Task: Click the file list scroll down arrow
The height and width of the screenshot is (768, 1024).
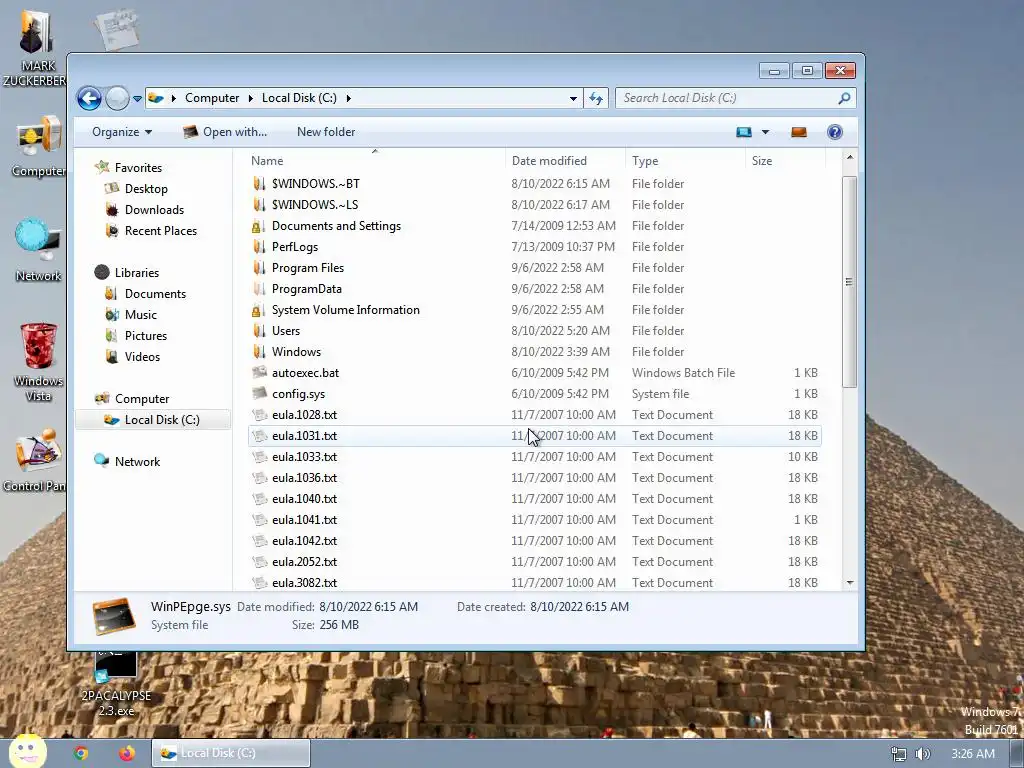Action: [850, 583]
